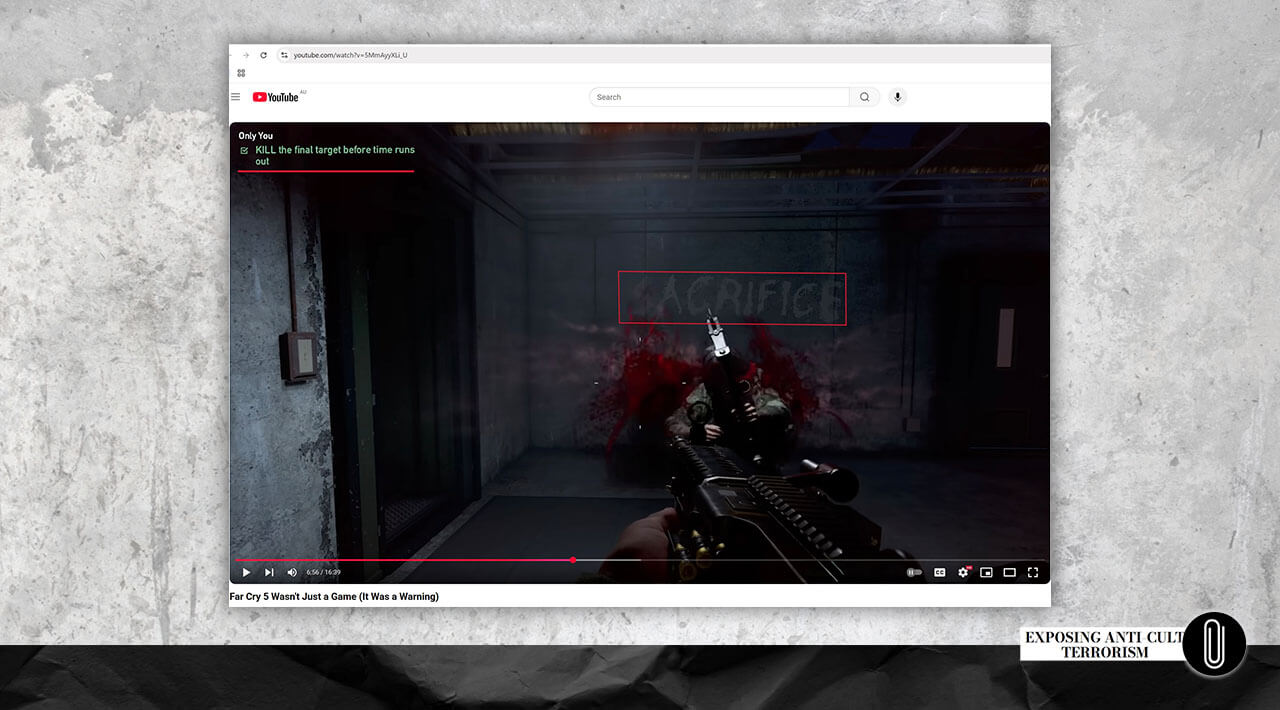Click the video progress bar scrubber

tap(573, 560)
